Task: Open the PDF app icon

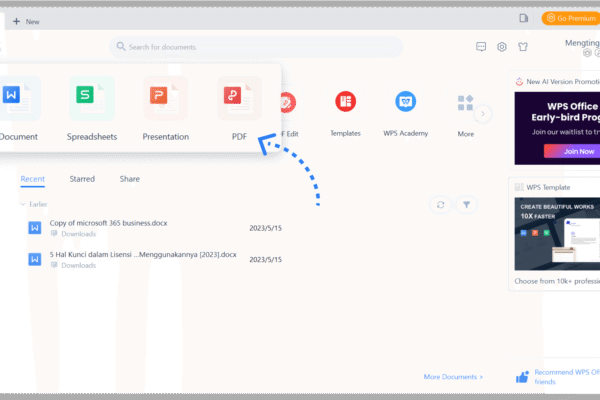Action: click(240, 98)
